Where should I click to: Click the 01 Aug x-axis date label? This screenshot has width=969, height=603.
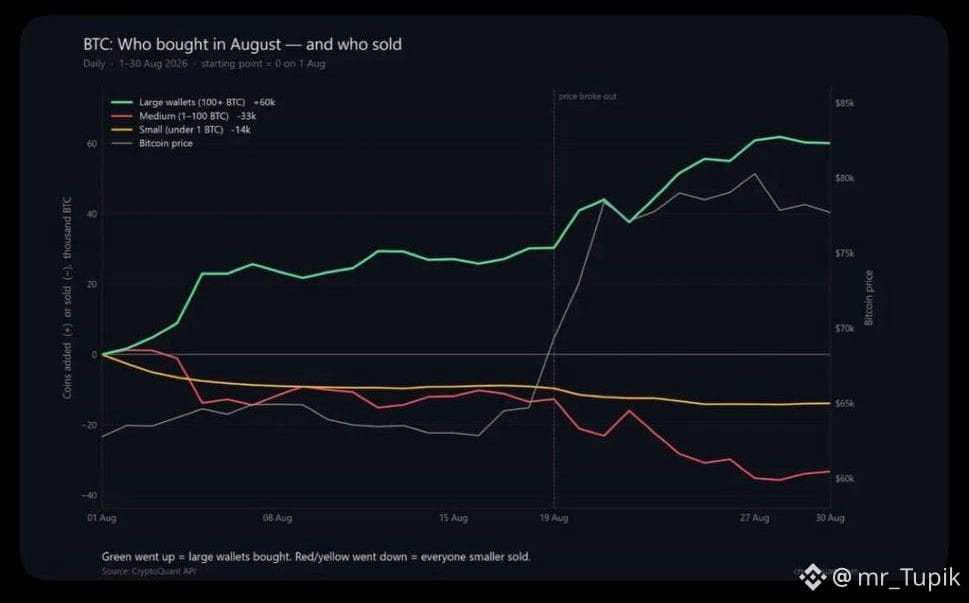click(101, 518)
